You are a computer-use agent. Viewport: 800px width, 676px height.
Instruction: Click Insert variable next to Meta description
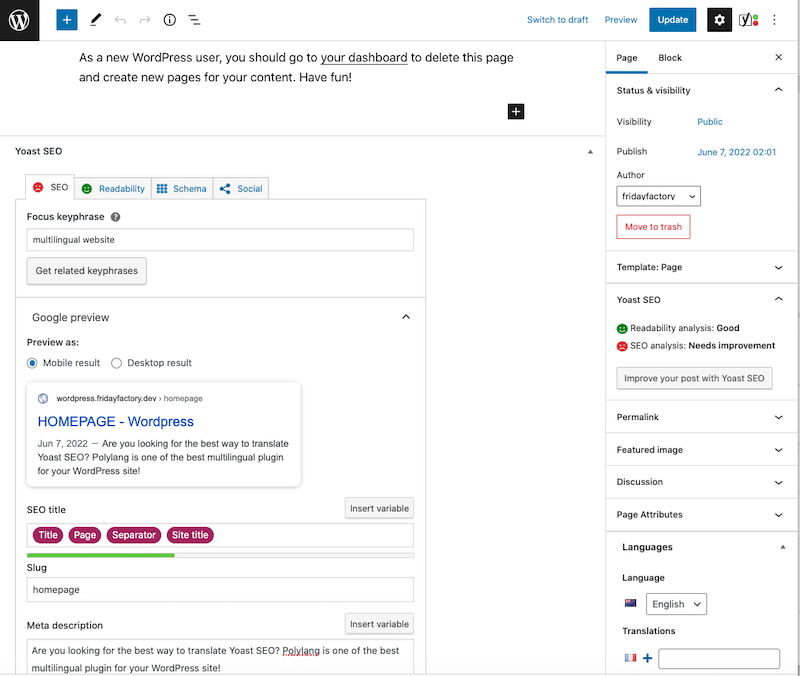379,624
